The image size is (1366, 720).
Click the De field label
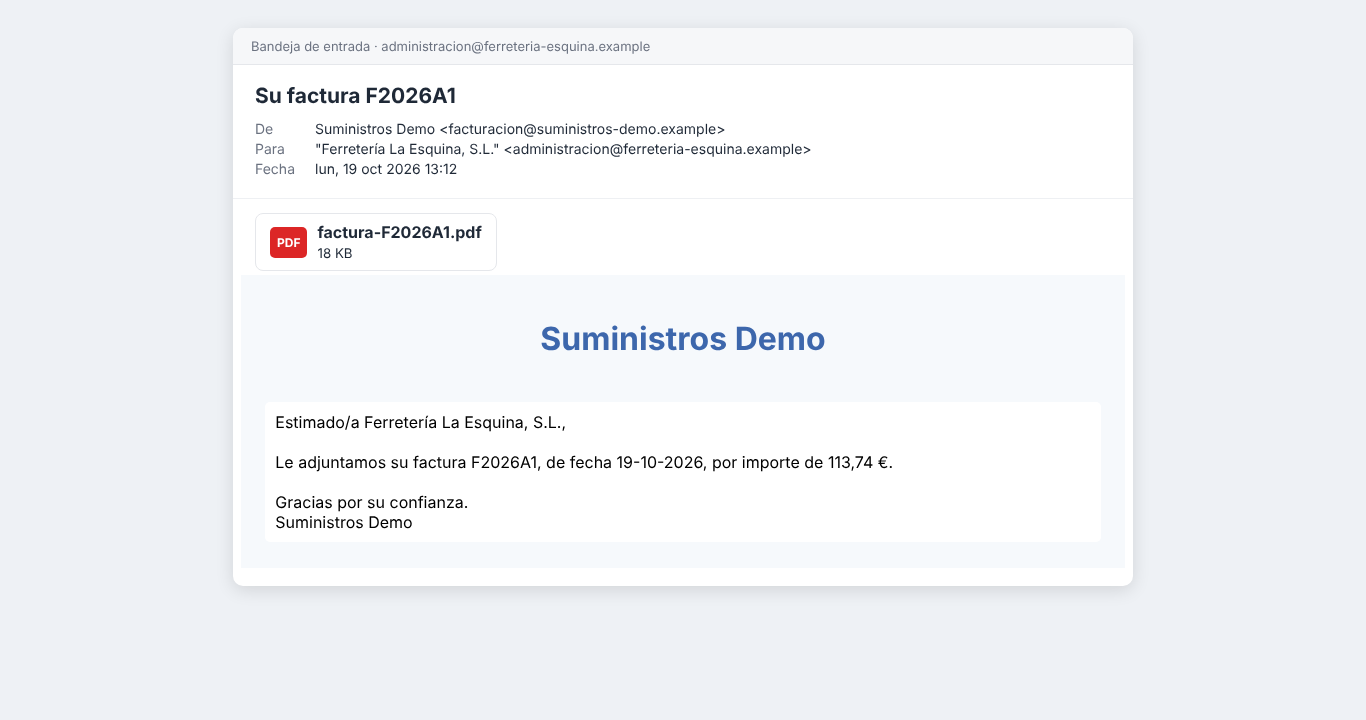264,129
